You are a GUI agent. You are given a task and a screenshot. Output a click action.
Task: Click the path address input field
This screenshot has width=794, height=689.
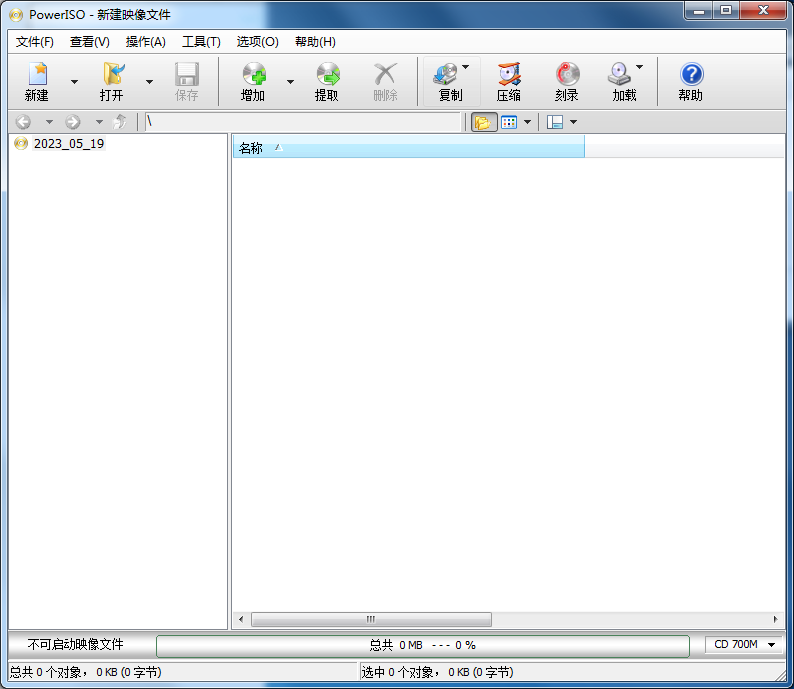[303, 122]
